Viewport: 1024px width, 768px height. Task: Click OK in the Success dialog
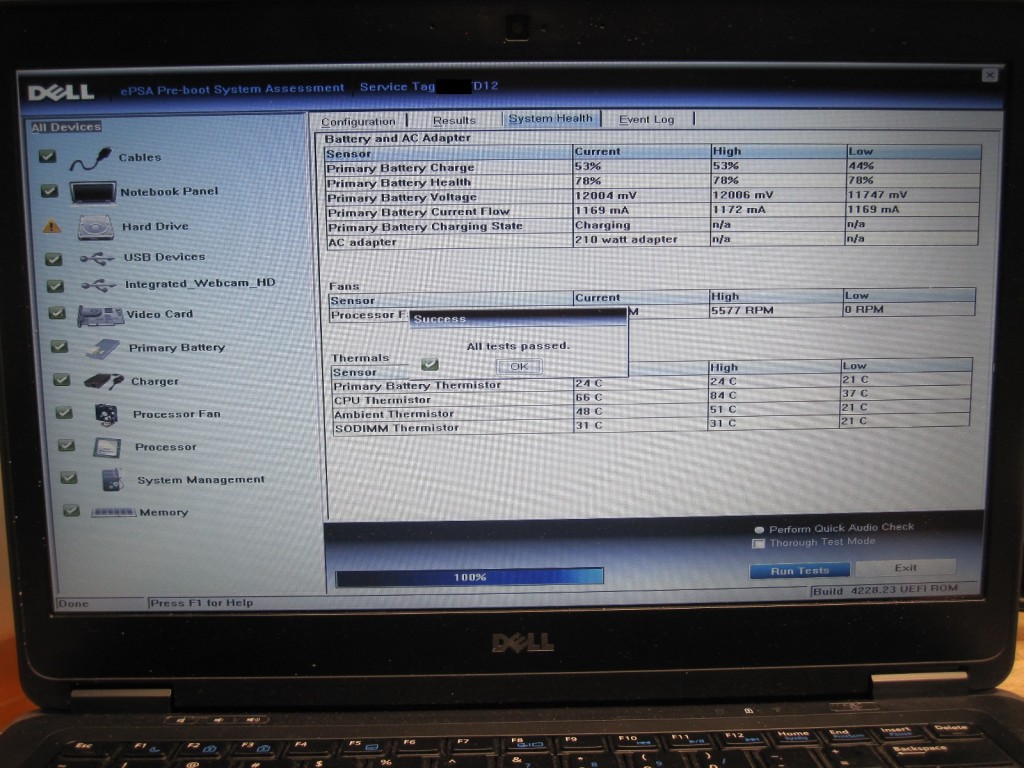tap(519, 366)
